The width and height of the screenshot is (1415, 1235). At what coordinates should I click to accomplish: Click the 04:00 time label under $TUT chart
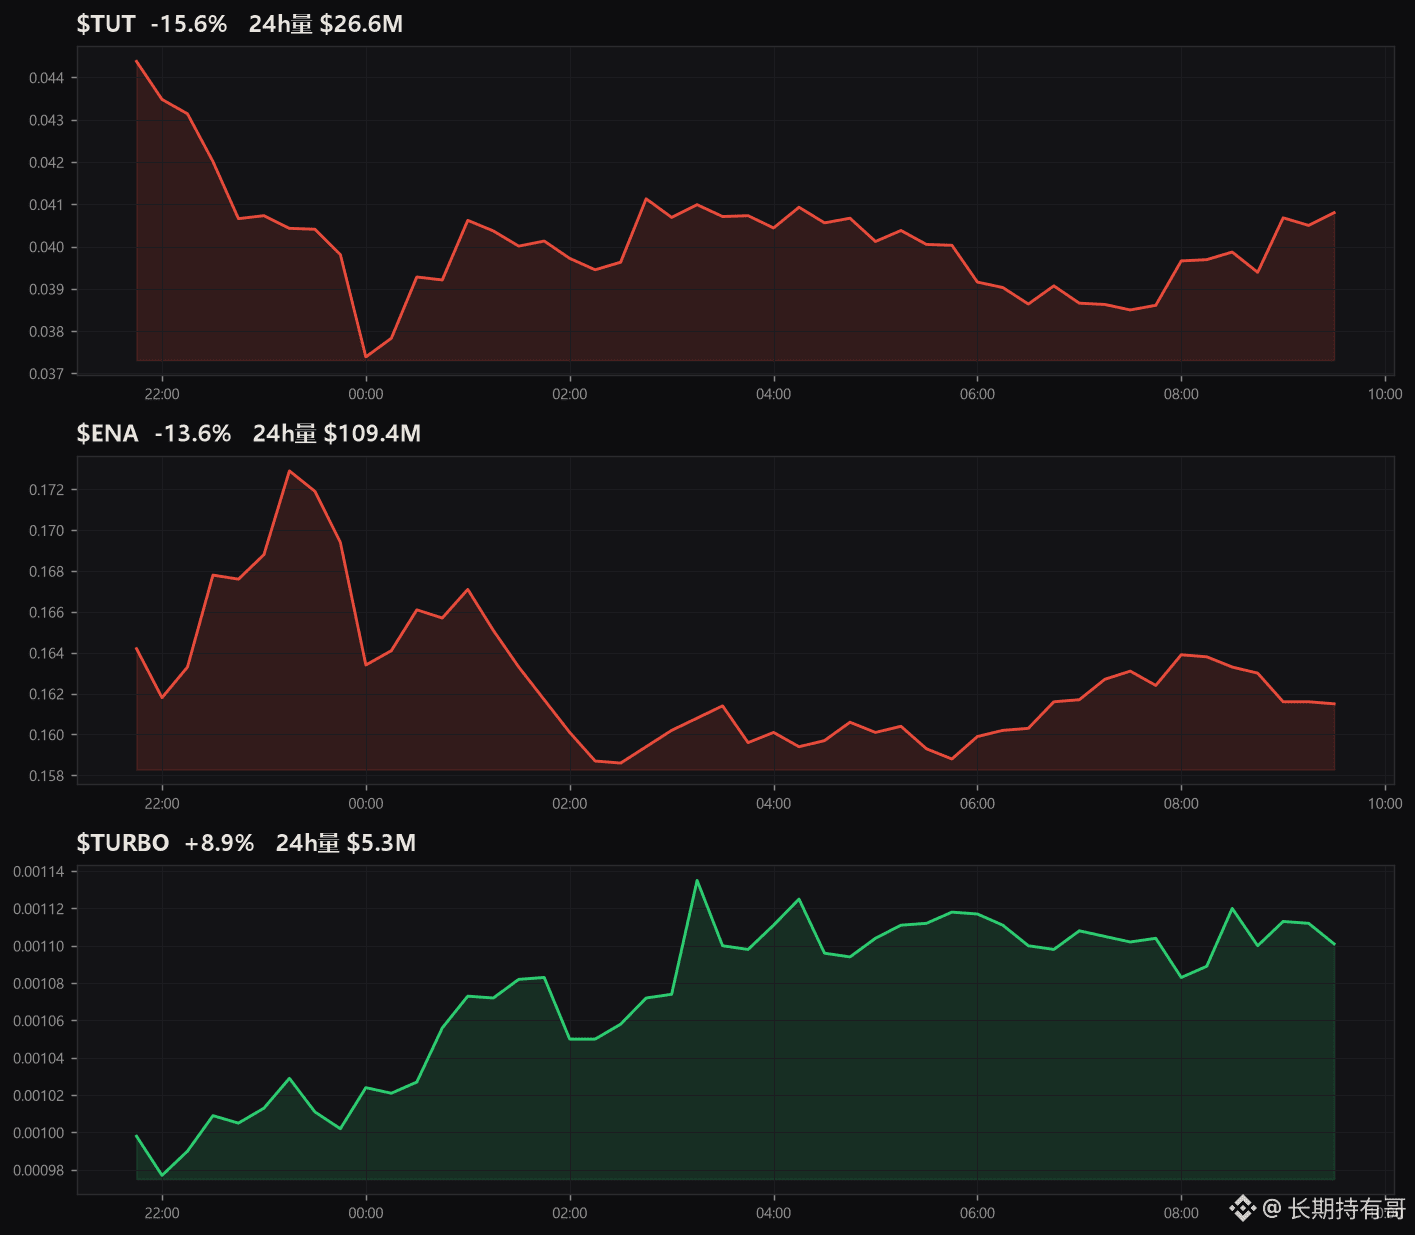pyautogui.click(x=774, y=394)
